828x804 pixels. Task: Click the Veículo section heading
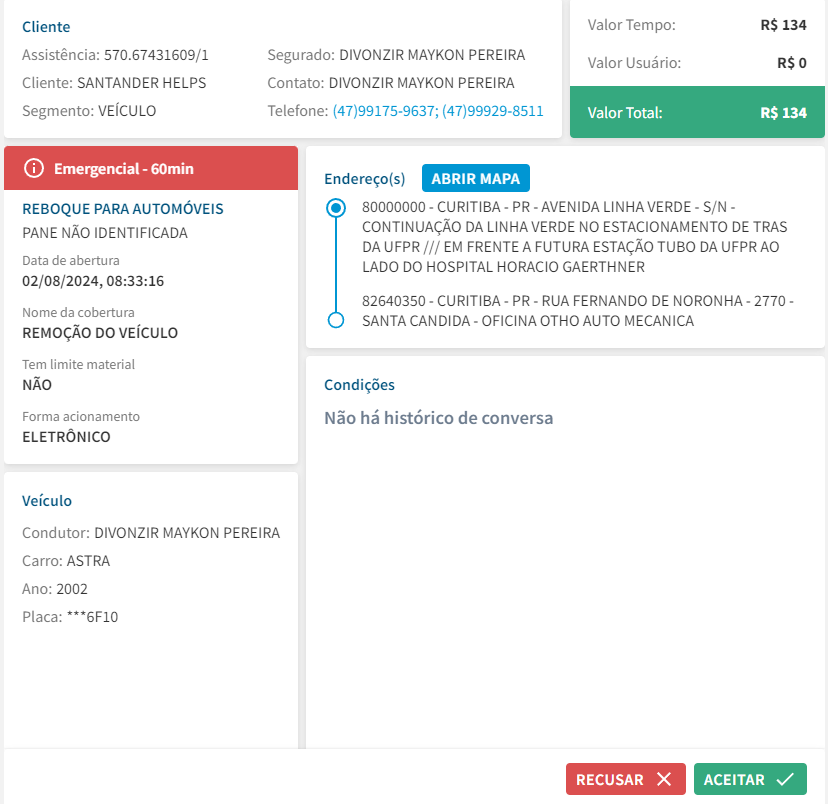coord(47,501)
